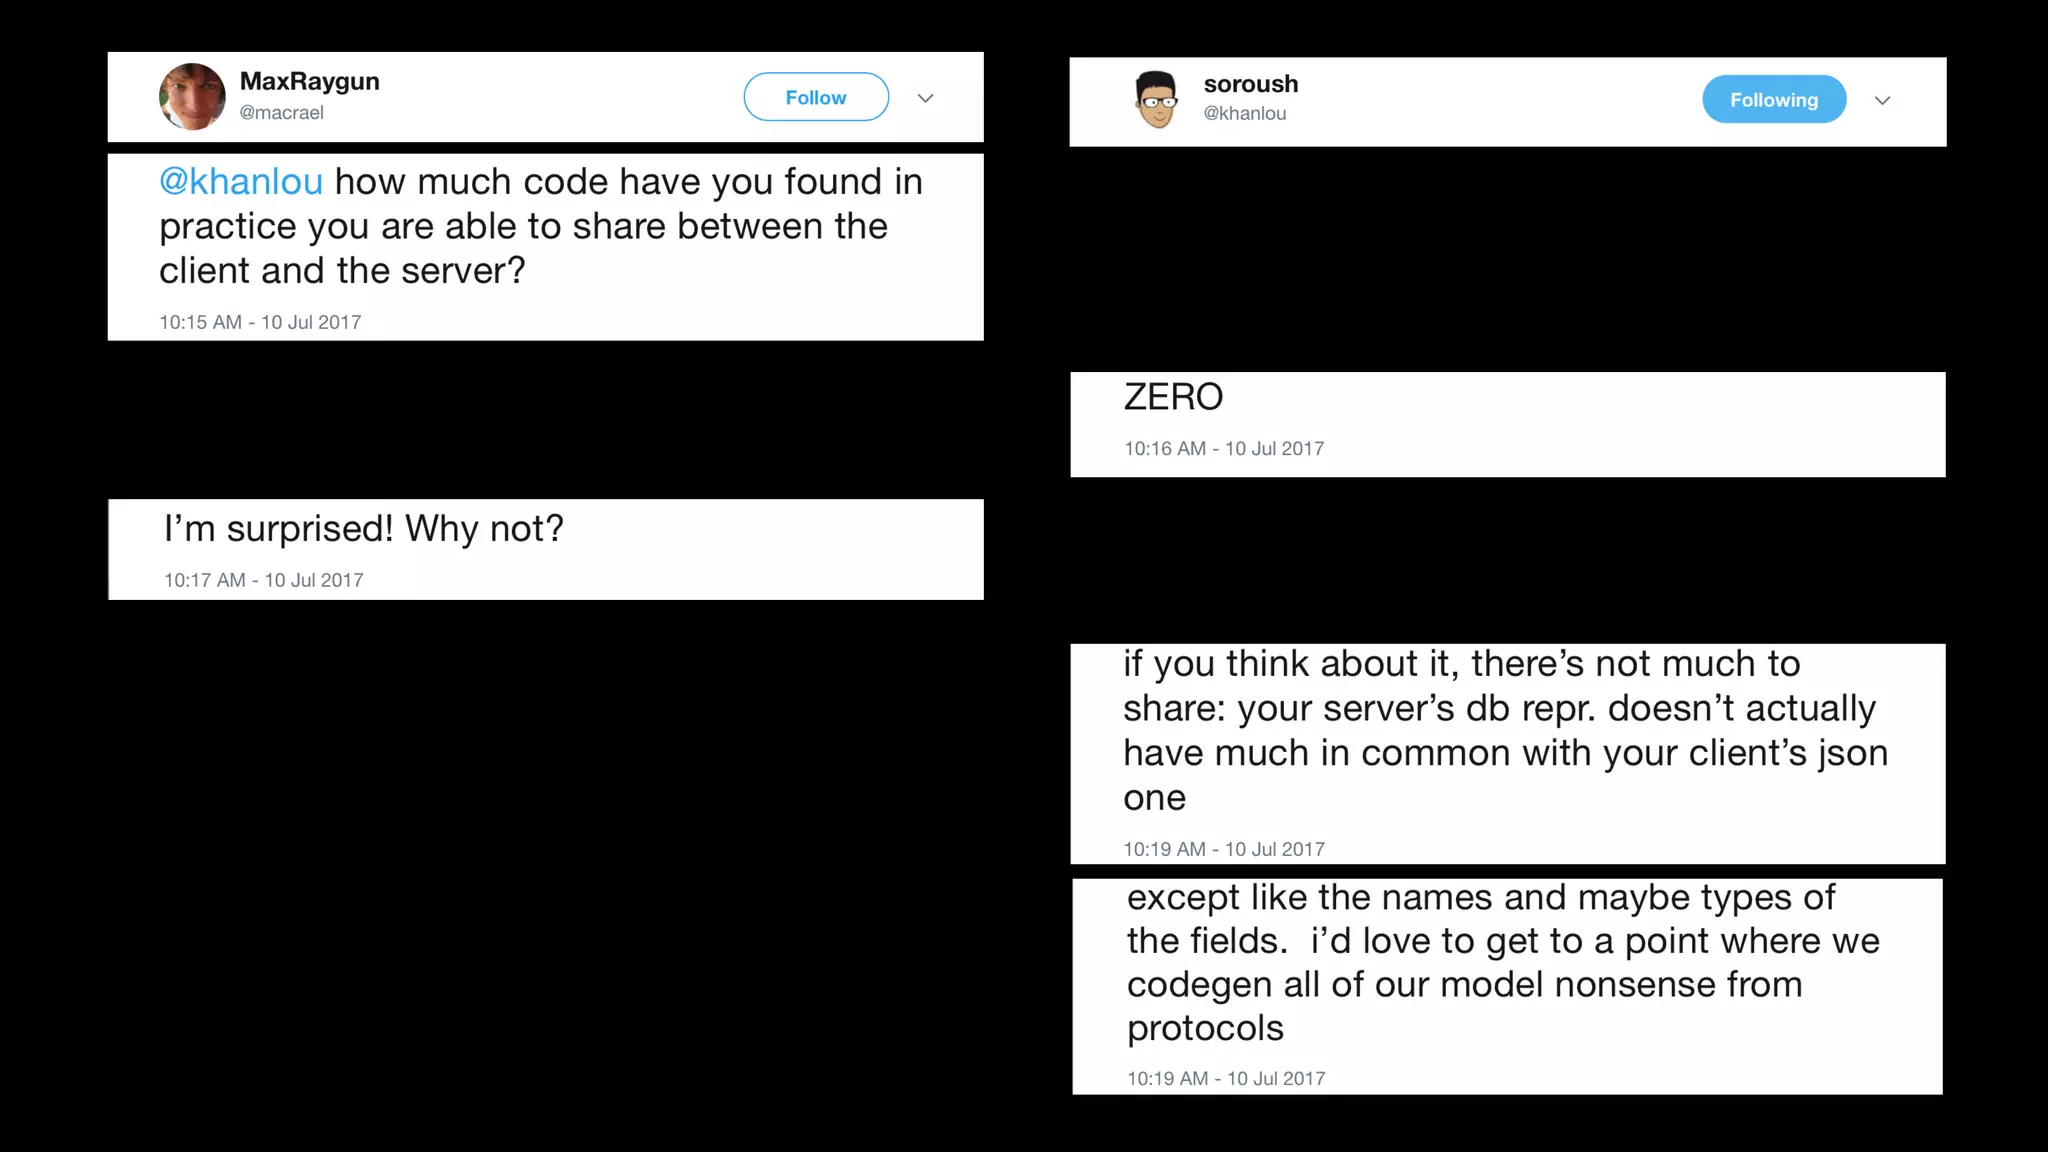Click MaxRaygun's profile avatar
This screenshot has height=1152, width=2048.
(192, 97)
